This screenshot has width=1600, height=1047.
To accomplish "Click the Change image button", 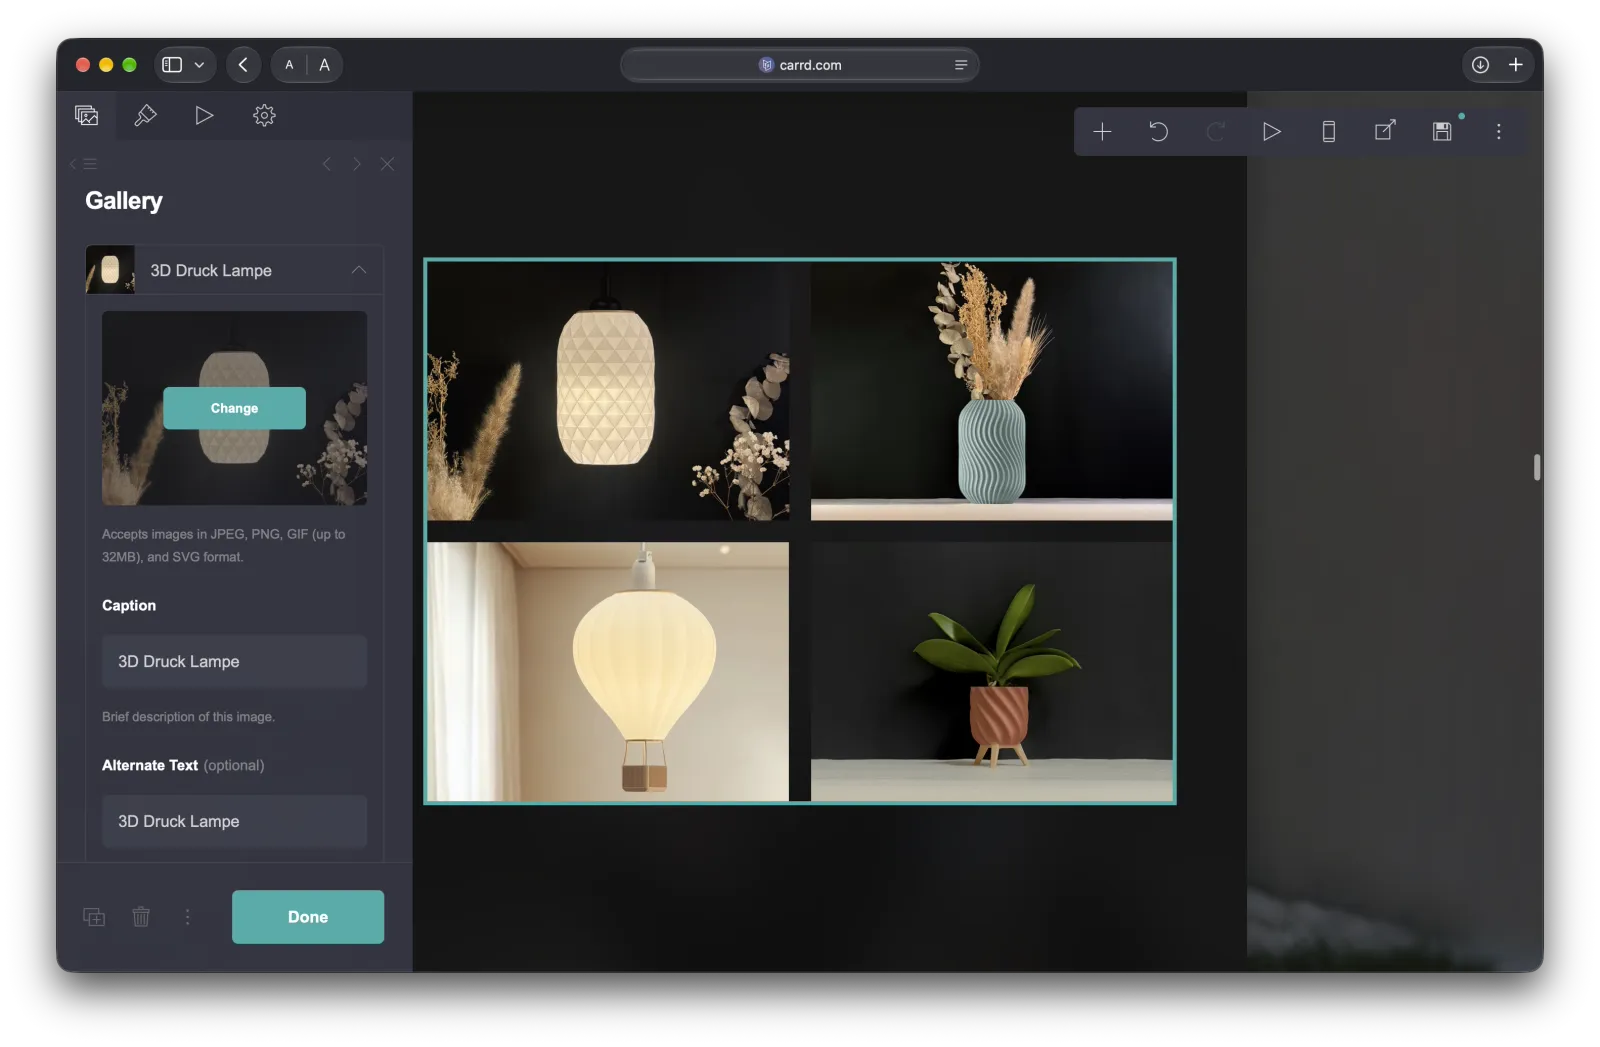I will point(234,408).
